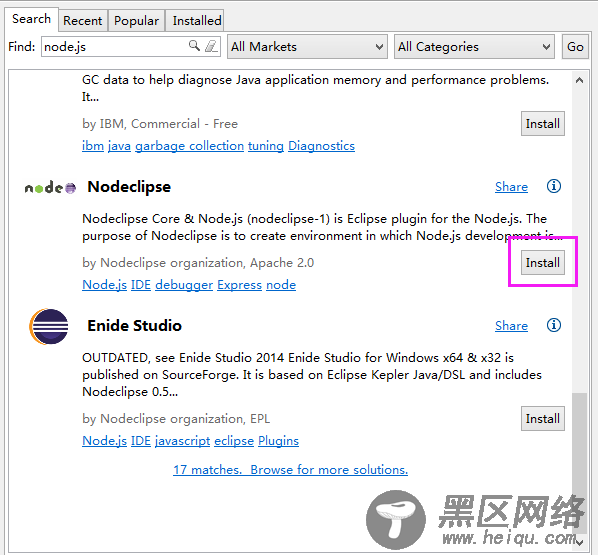Click the Nodeclipse logo thumbnail
This screenshot has height=555, width=598.
click(50, 188)
